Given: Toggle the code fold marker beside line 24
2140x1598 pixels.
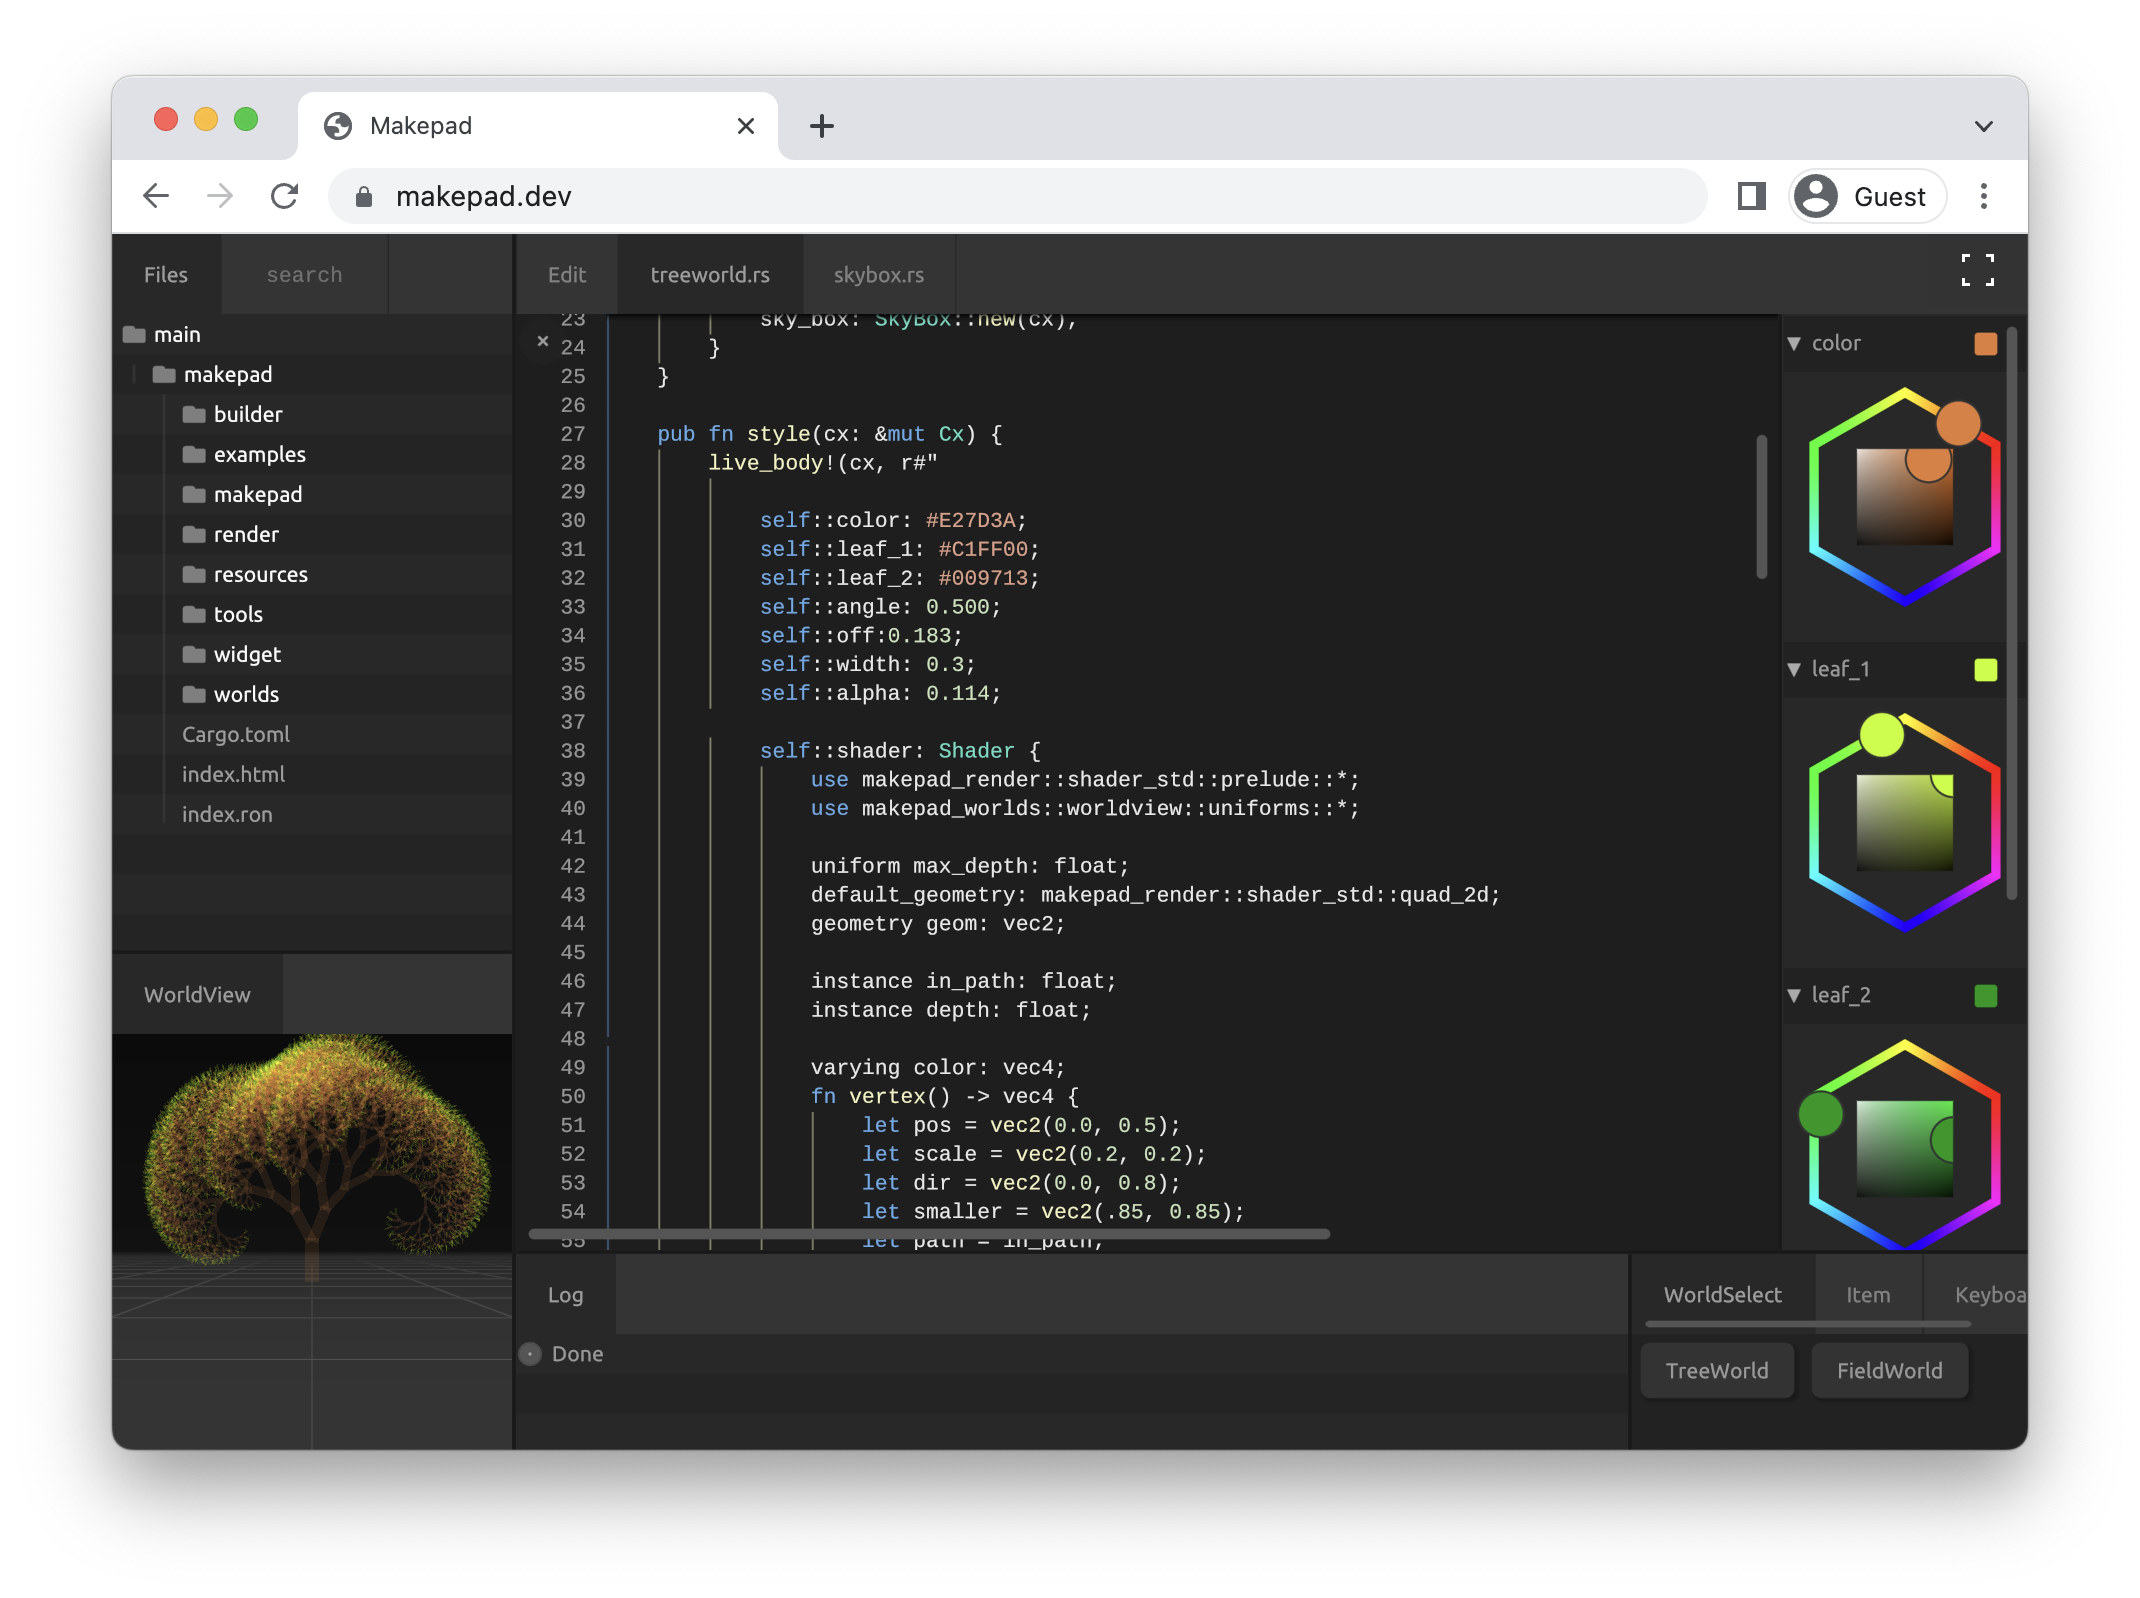Looking at the screenshot, I should click(543, 341).
